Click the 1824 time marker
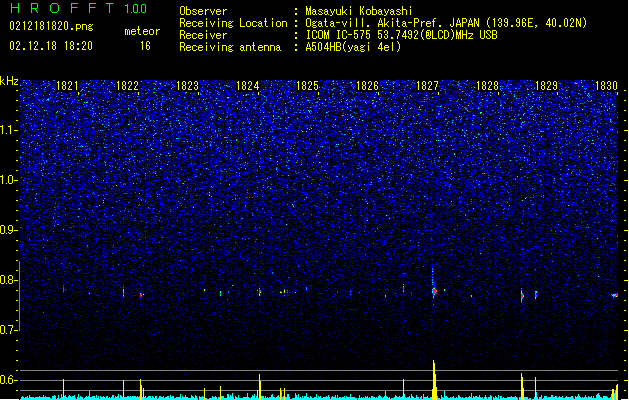 point(248,86)
